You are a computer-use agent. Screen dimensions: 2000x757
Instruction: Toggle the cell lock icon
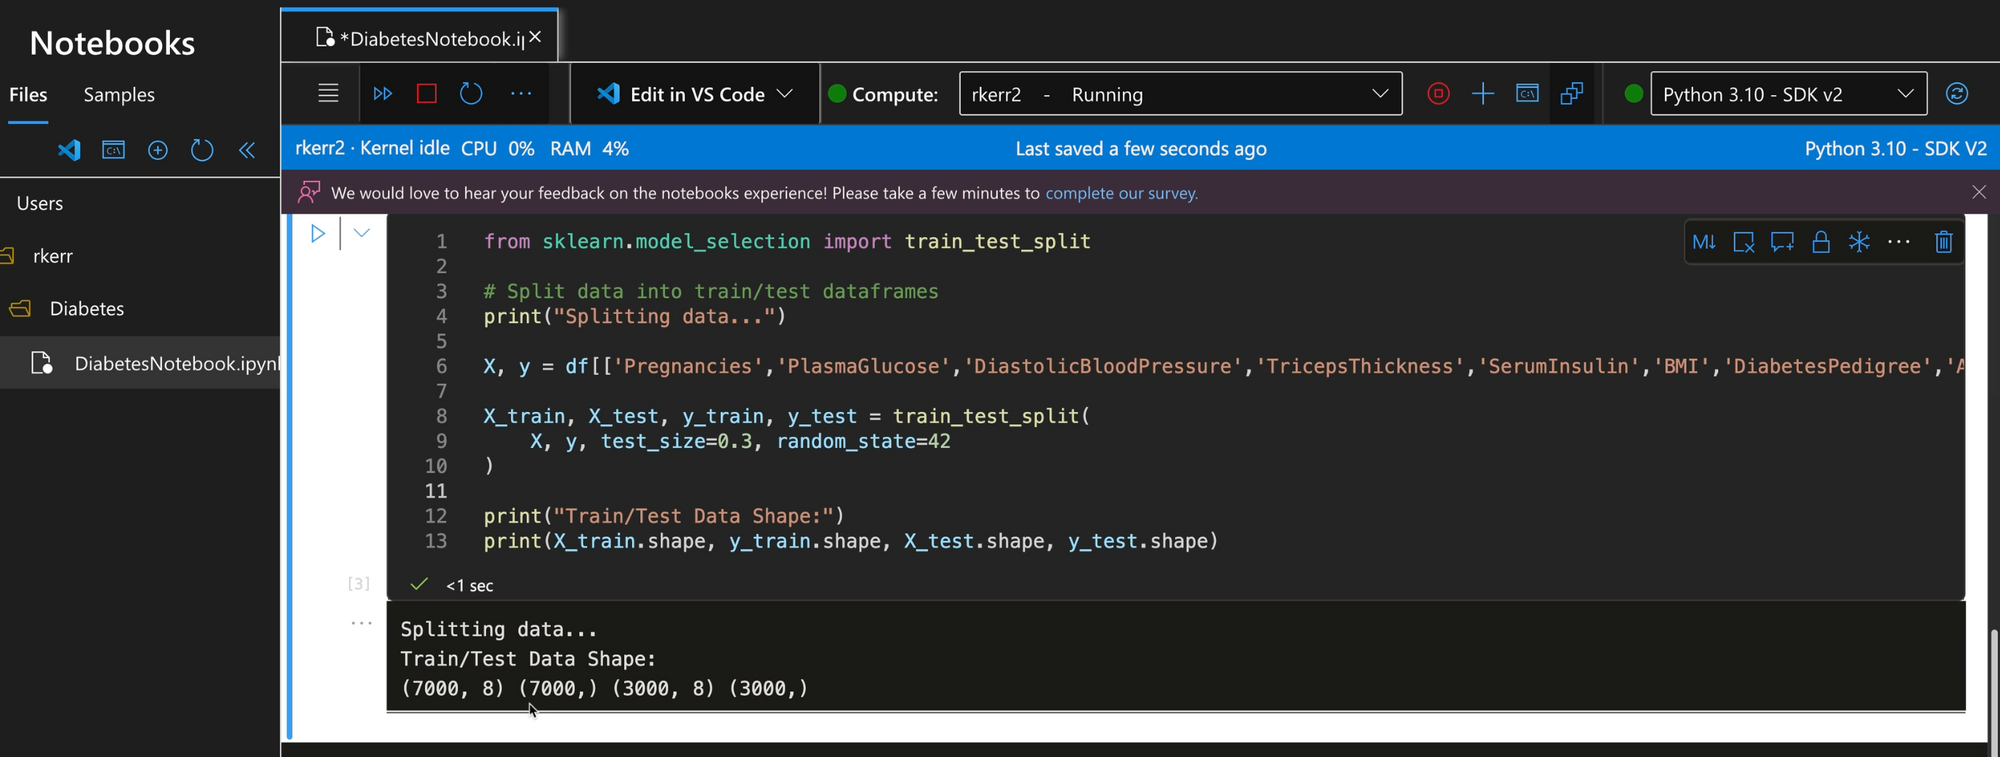pyautogui.click(x=1821, y=242)
